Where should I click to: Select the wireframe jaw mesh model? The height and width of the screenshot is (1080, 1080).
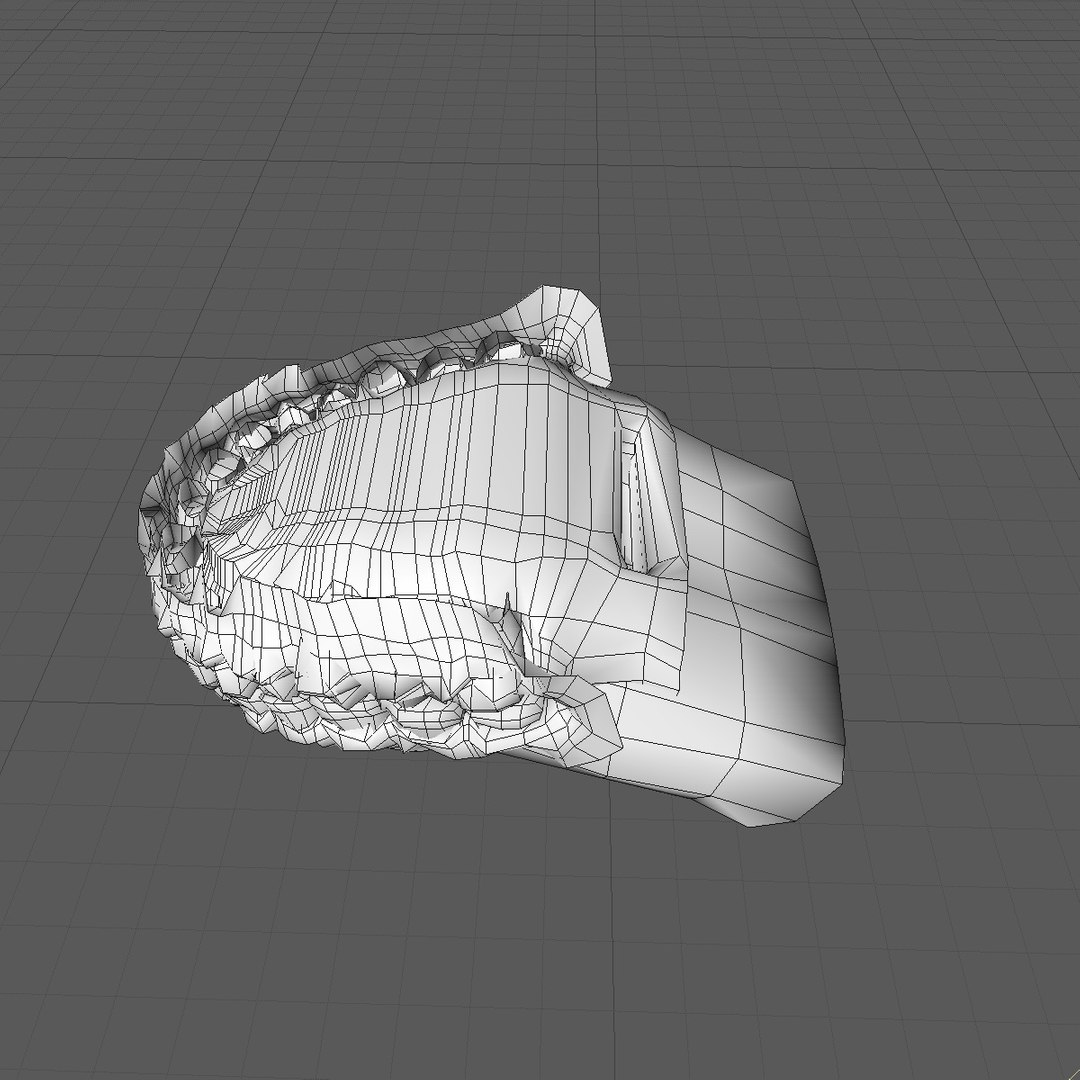click(490, 557)
